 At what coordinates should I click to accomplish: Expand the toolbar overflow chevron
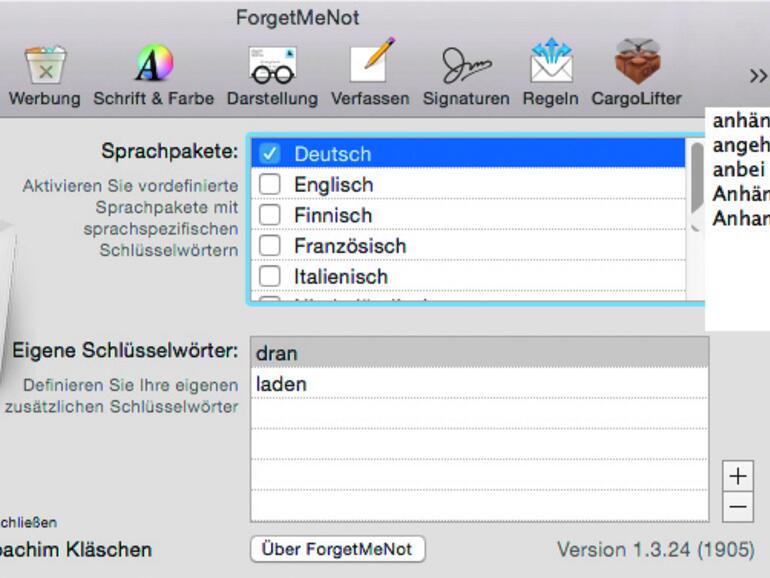click(758, 76)
